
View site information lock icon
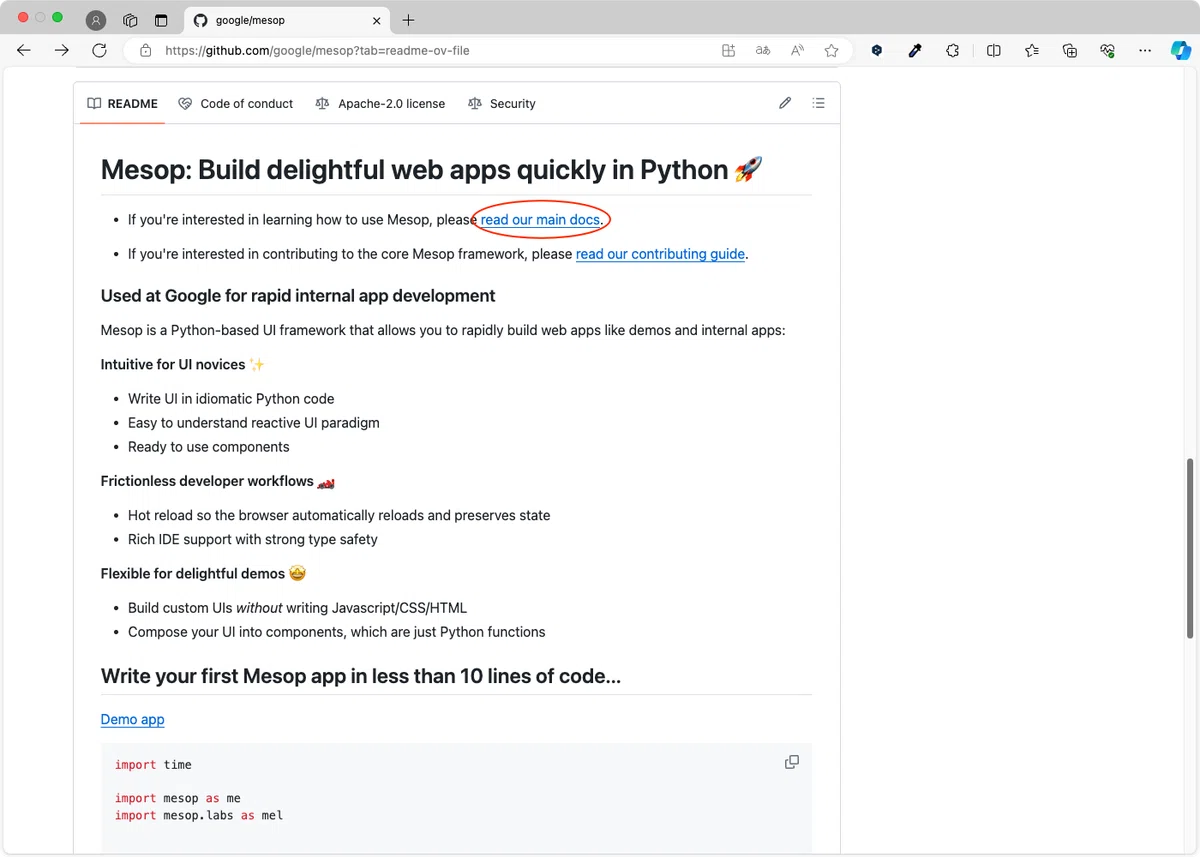click(145, 50)
